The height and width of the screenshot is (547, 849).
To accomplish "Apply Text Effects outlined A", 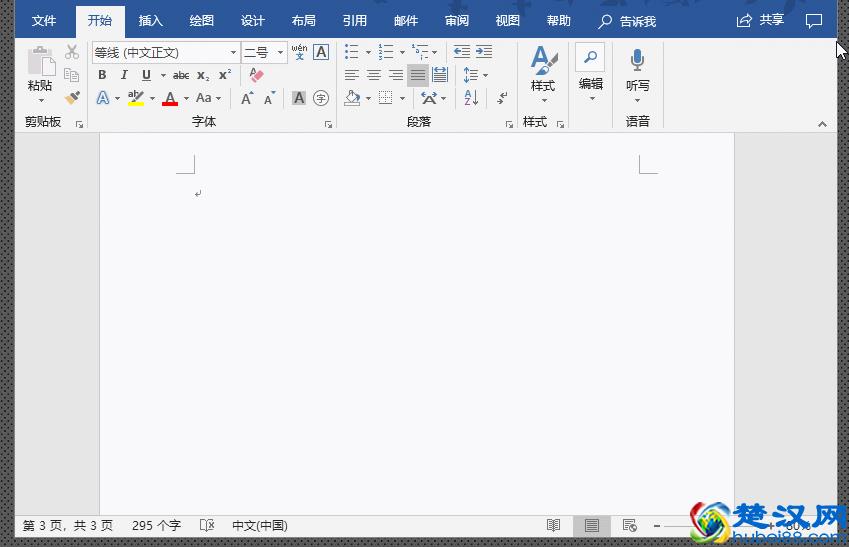I will [x=103, y=98].
